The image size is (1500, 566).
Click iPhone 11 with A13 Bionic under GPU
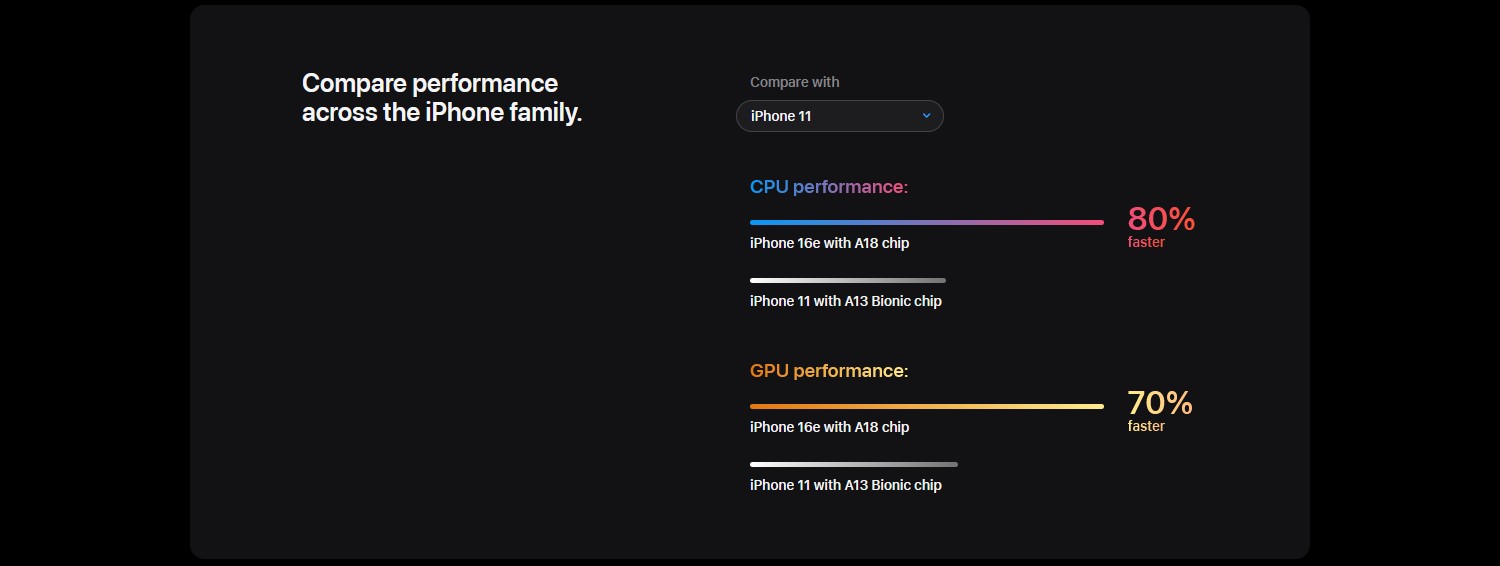pos(846,485)
